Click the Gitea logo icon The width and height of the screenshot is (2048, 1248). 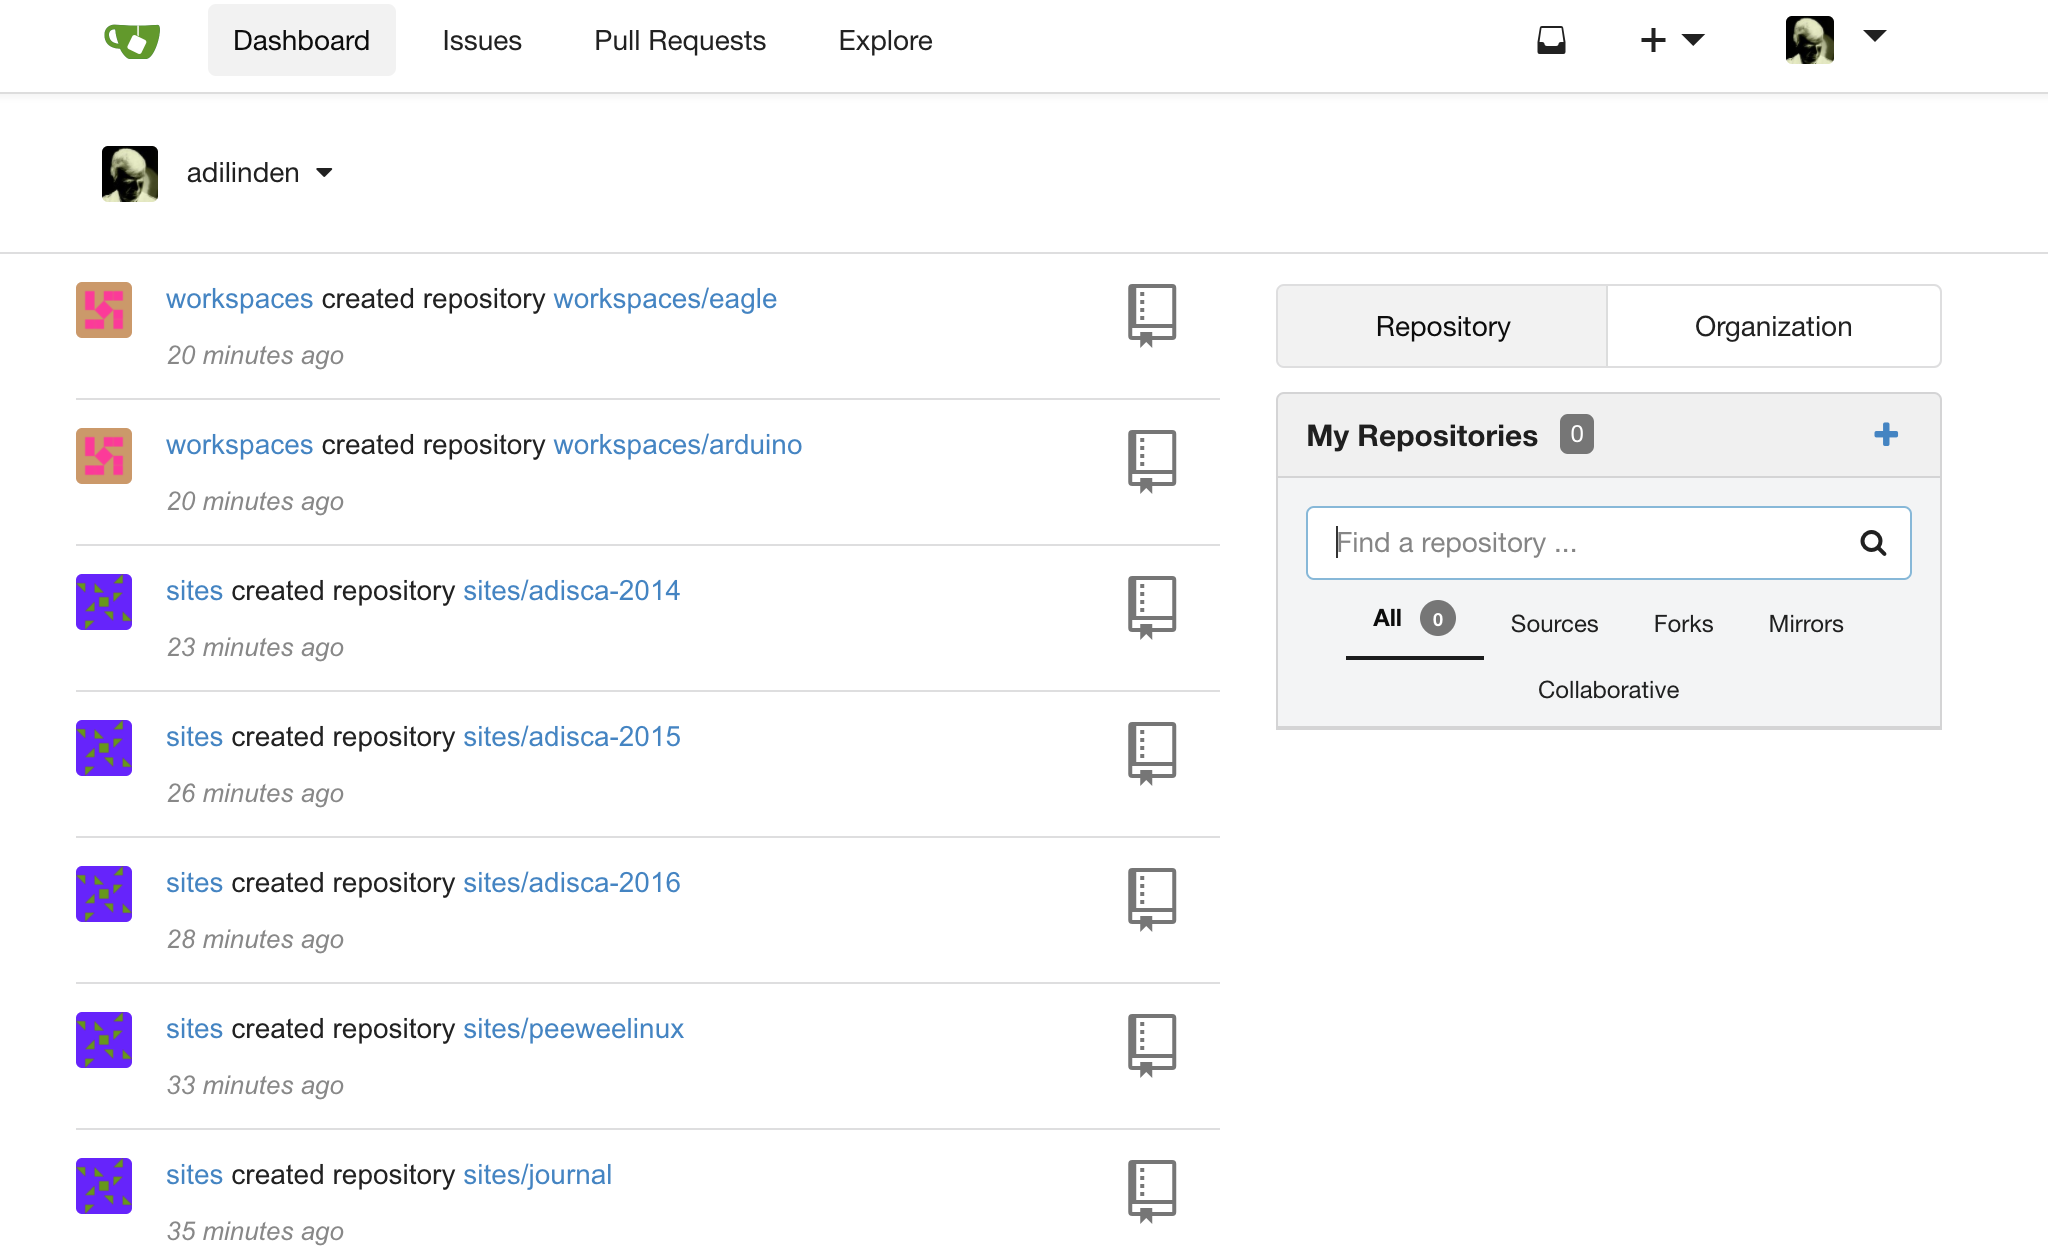pos(130,40)
